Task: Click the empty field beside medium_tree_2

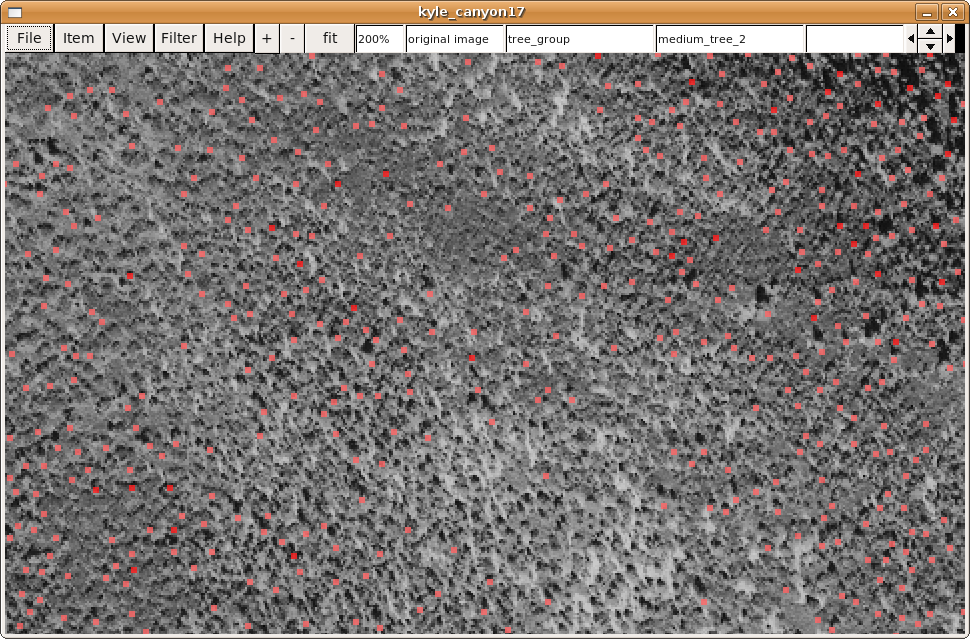Action: click(854, 39)
